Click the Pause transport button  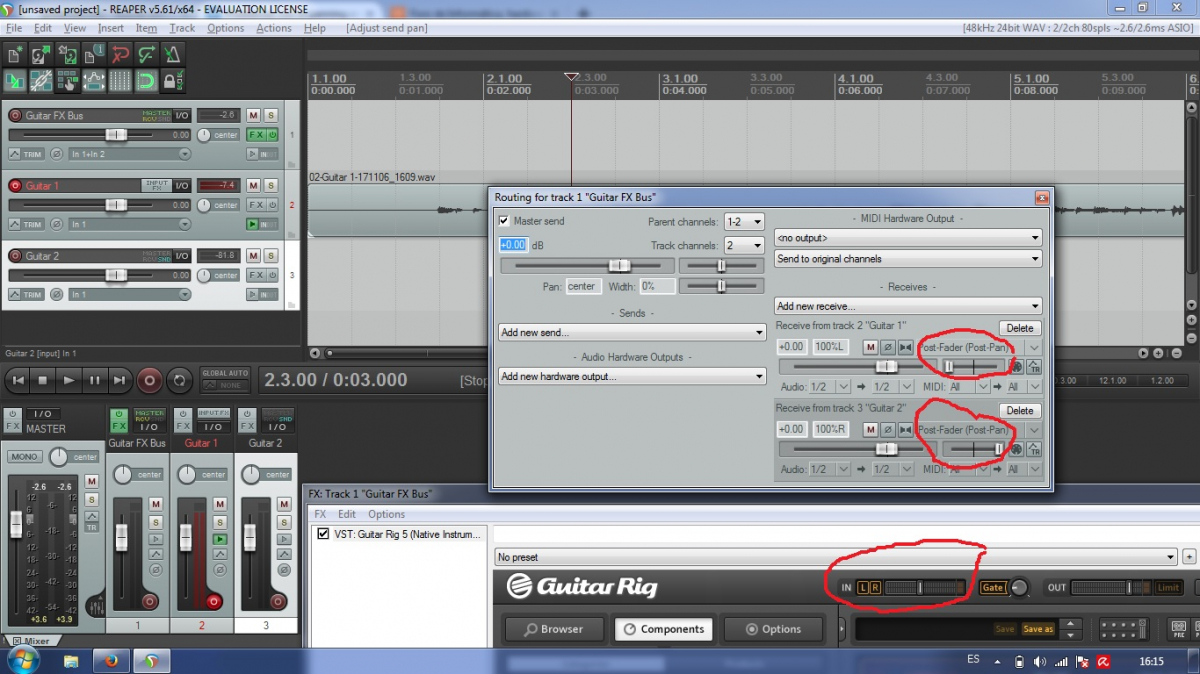[x=94, y=380]
